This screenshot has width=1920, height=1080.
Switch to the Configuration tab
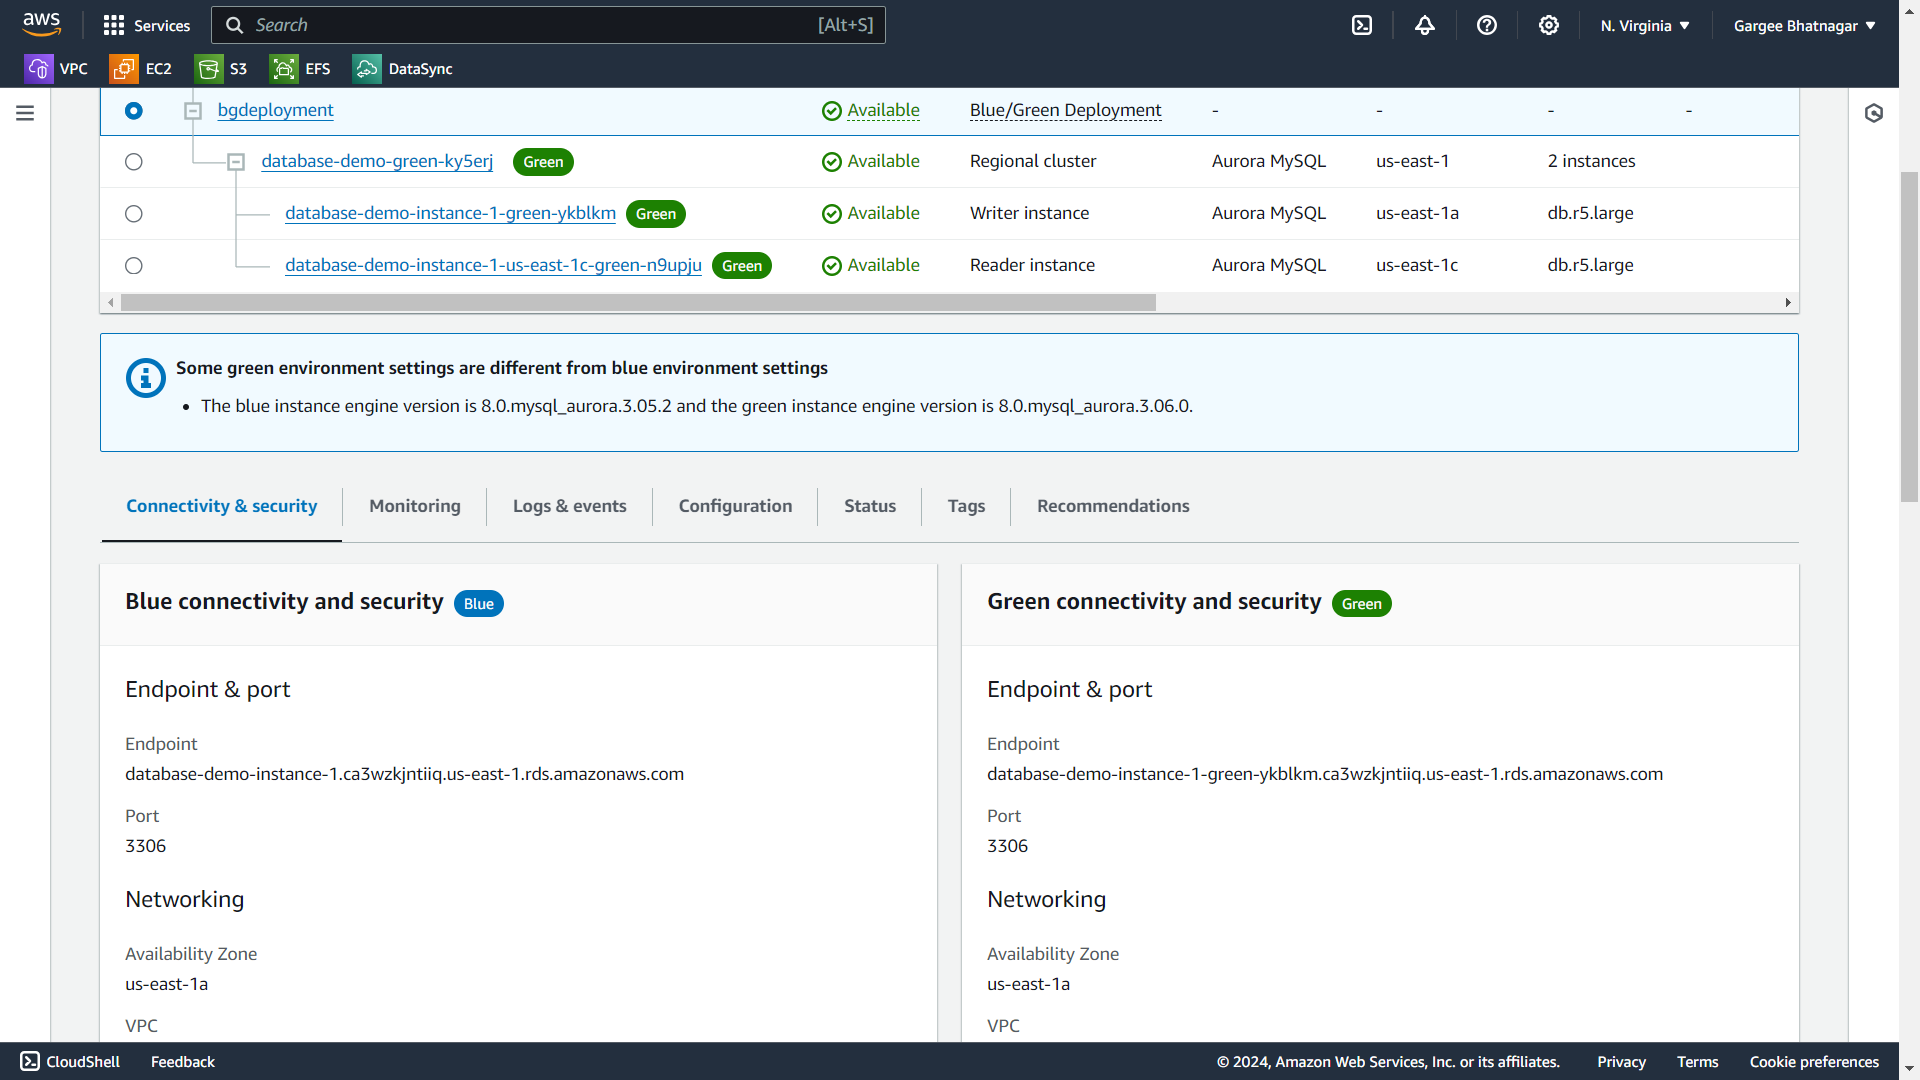coord(735,506)
